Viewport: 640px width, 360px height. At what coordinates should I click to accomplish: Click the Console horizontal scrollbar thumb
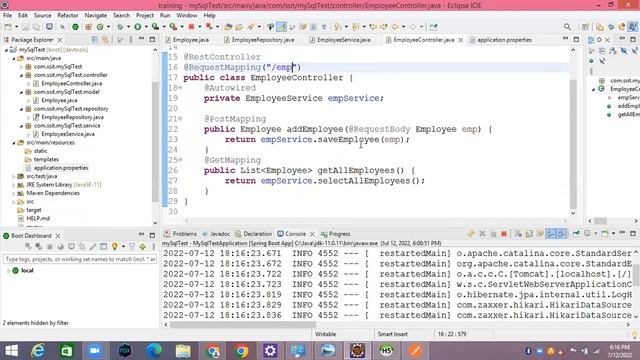coord(243,325)
